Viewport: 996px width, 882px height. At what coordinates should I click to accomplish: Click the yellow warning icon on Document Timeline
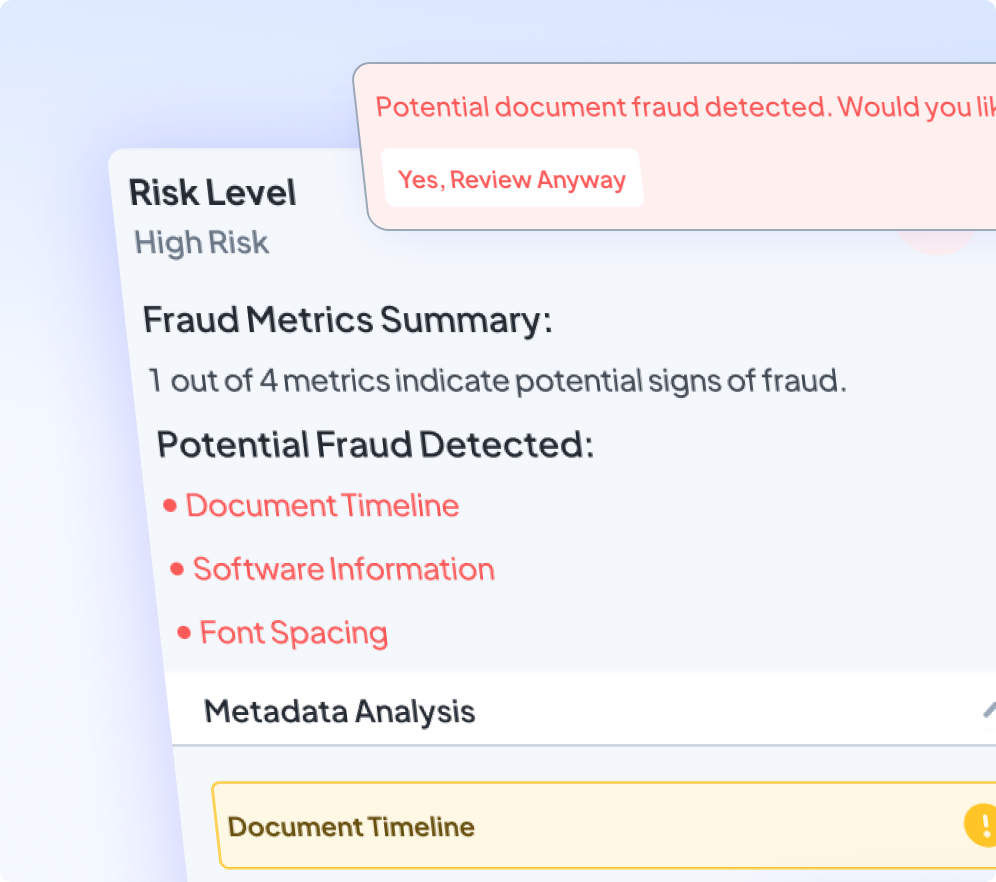(x=980, y=825)
